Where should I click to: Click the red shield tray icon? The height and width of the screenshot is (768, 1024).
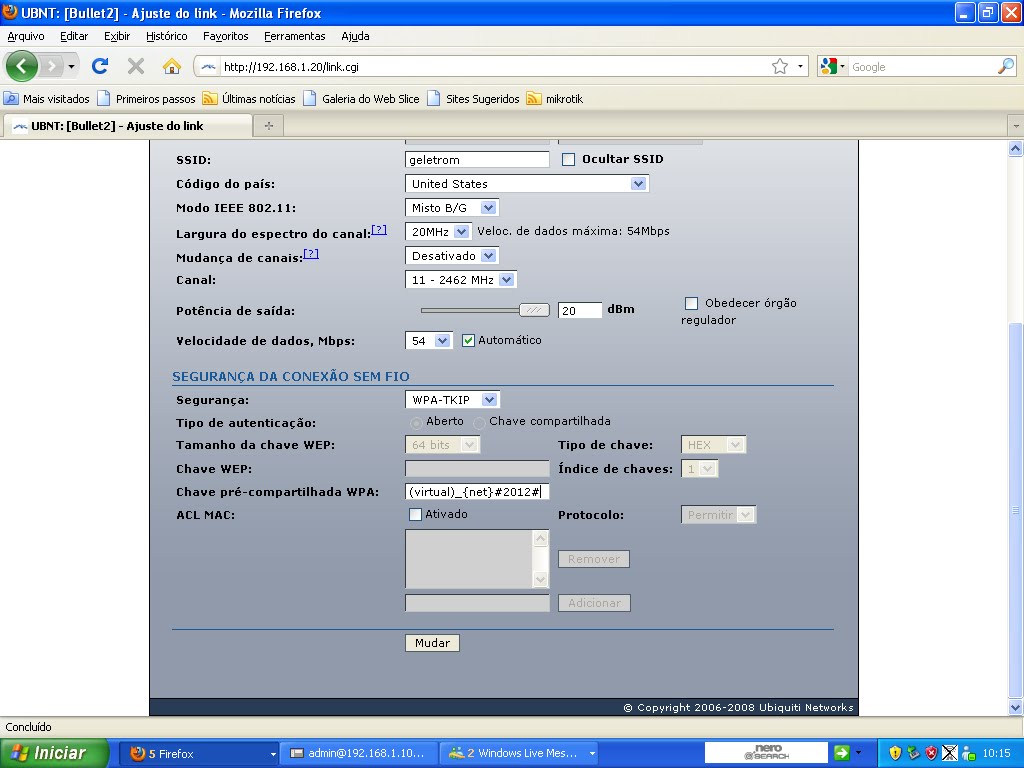pos(932,753)
